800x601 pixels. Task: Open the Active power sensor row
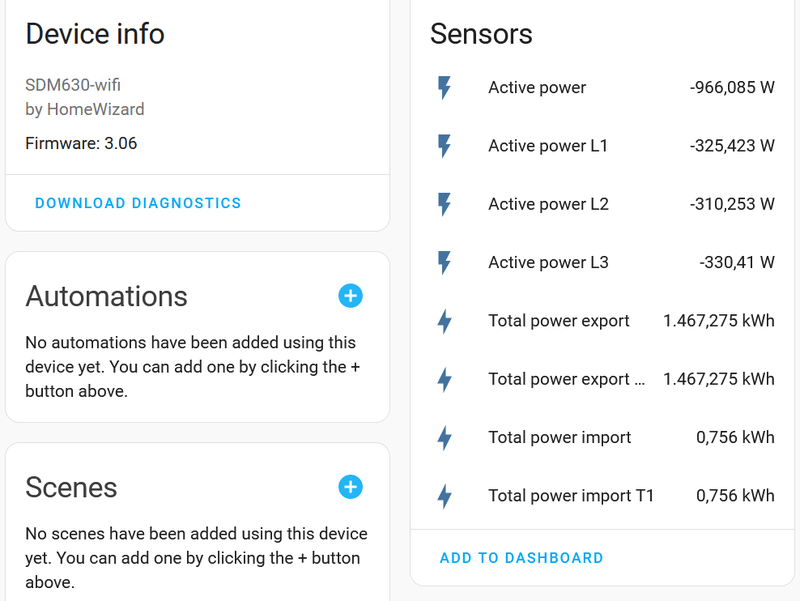point(537,88)
